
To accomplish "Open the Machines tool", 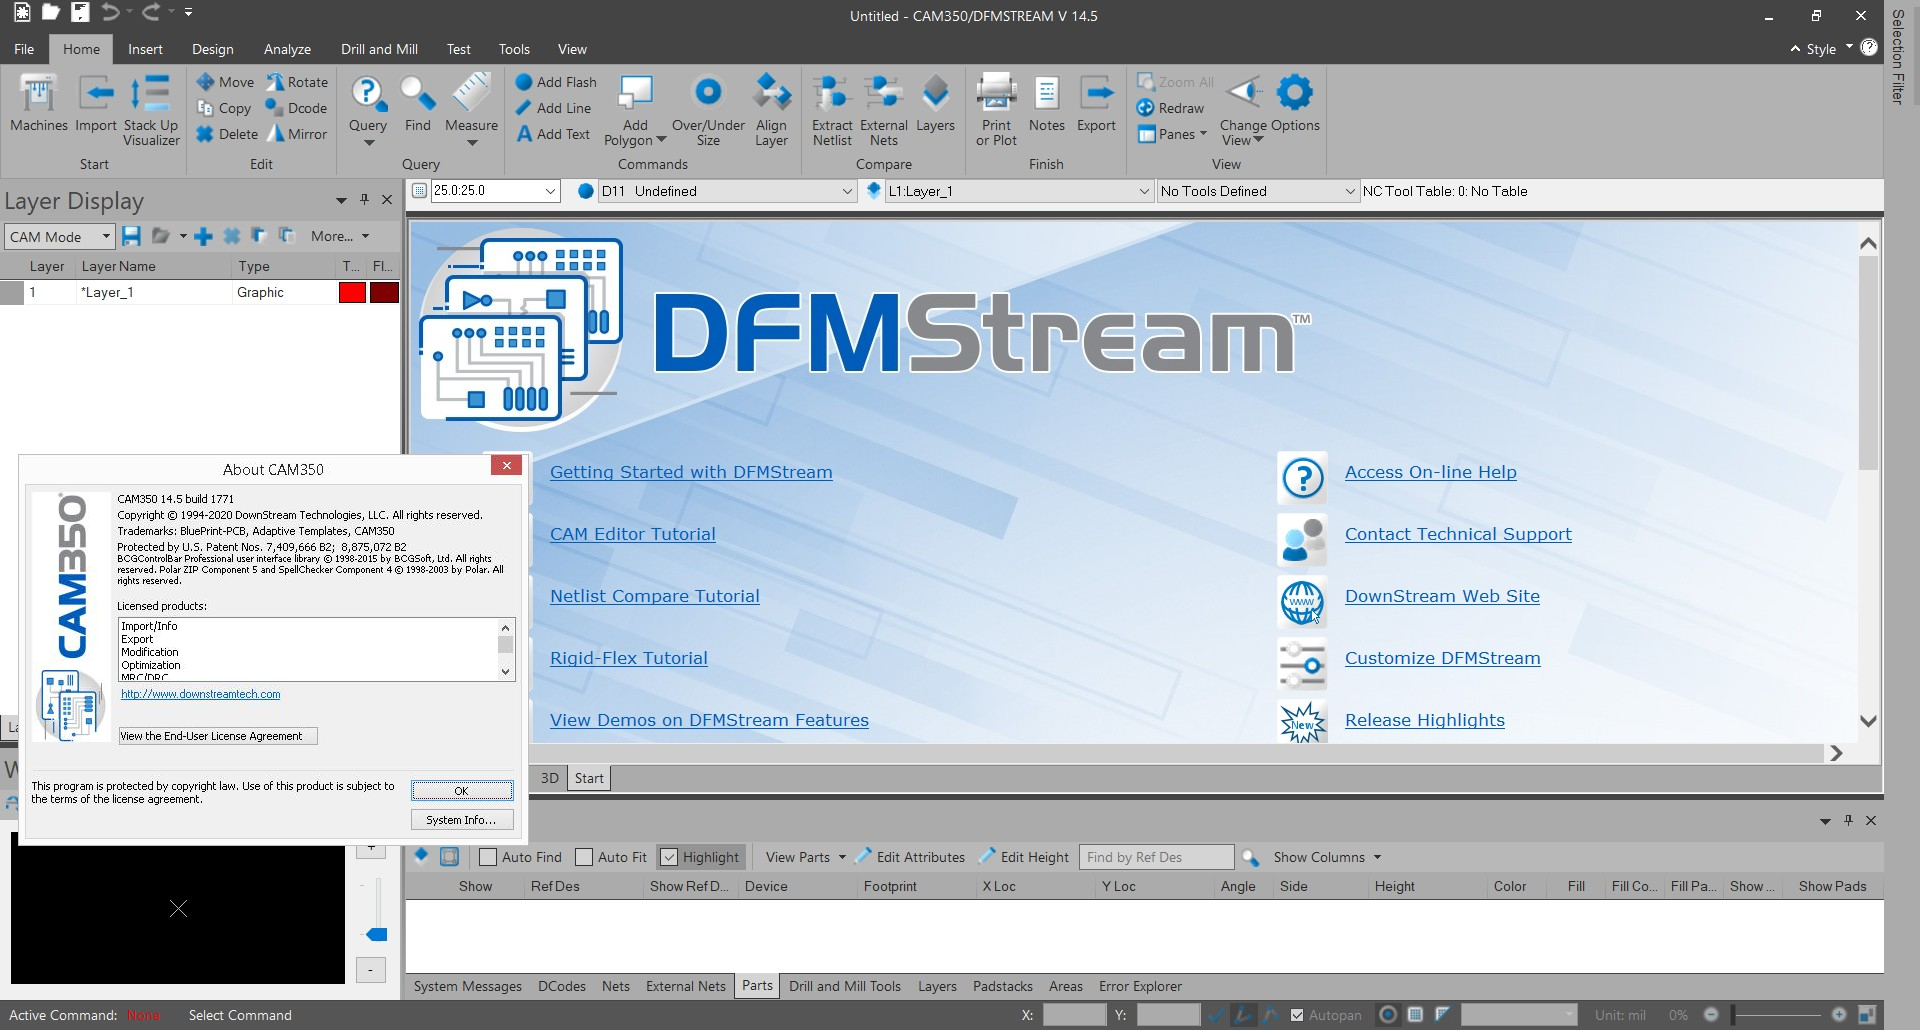I will tap(39, 104).
